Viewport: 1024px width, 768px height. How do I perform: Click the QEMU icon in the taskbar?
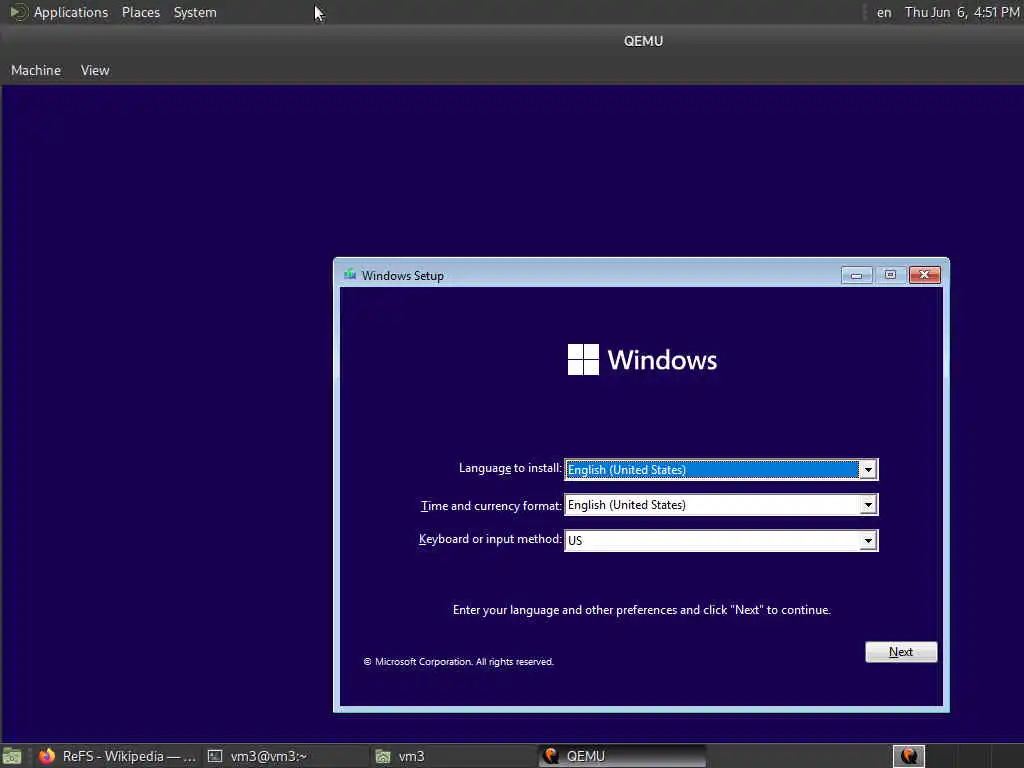[x=551, y=756]
